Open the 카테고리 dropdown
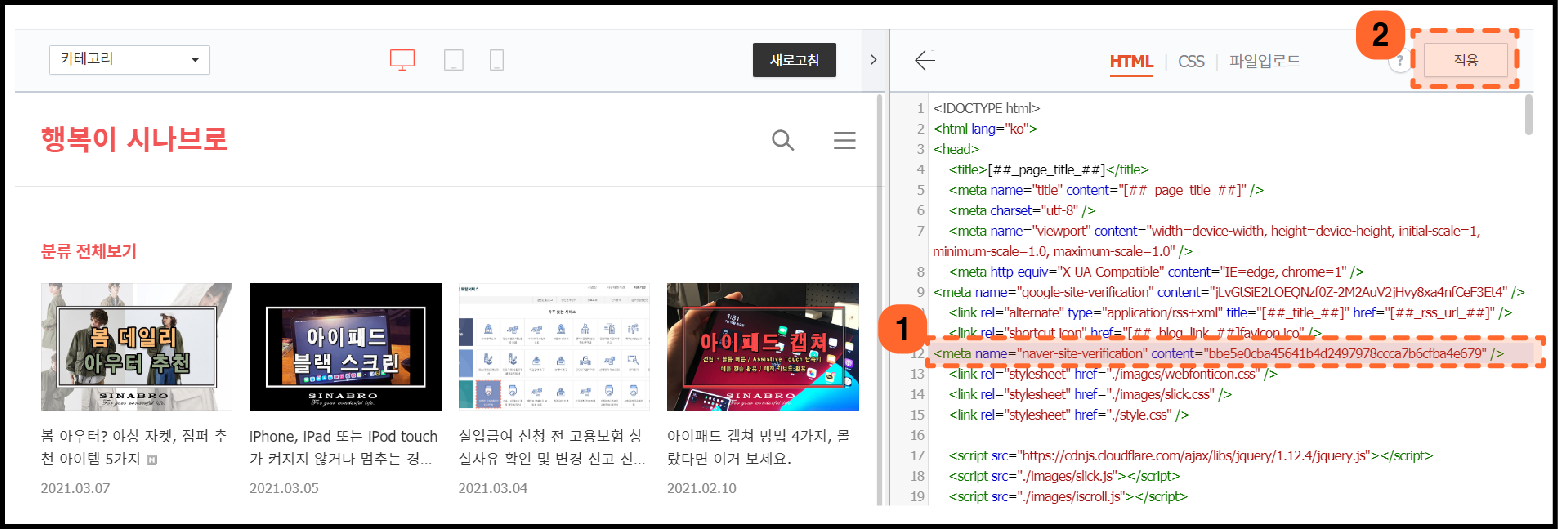 129,59
